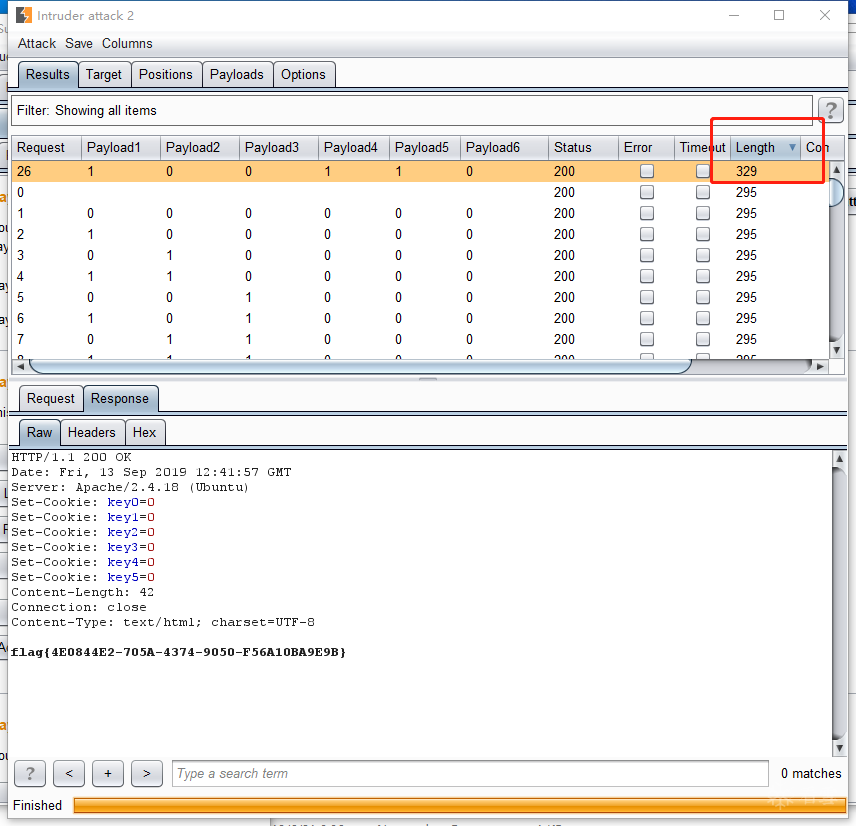Viewport: 856px width, 826px height.
Task: Select result row for request 6
Action: [420, 318]
